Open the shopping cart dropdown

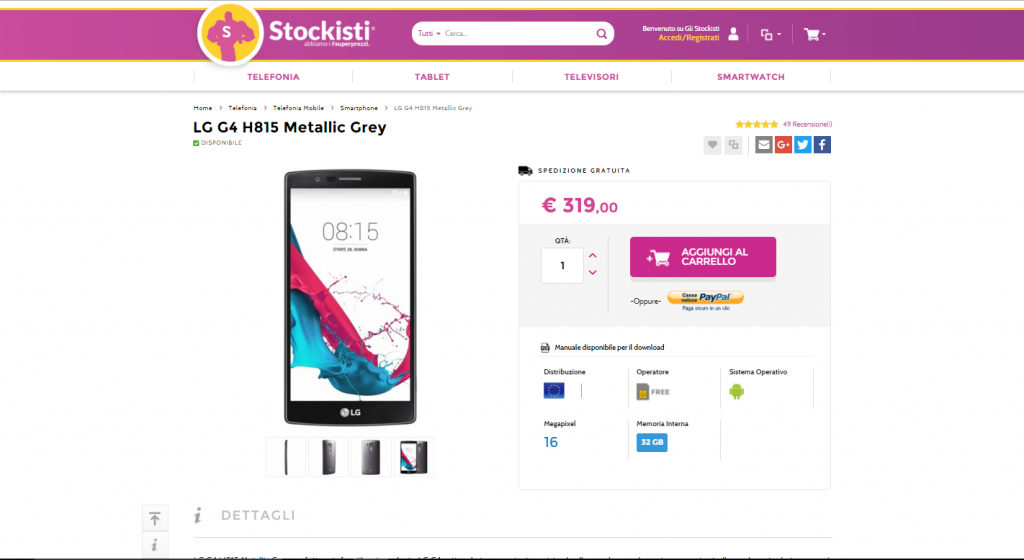pos(814,34)
